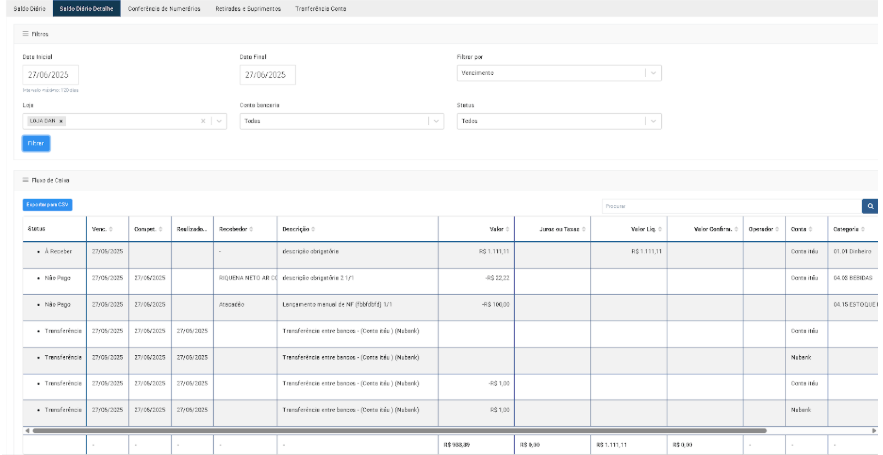Click the hamburger icon next to Fluxo de Caixa
The width and height of the screenshot is (883, 455).
point(25,180)
